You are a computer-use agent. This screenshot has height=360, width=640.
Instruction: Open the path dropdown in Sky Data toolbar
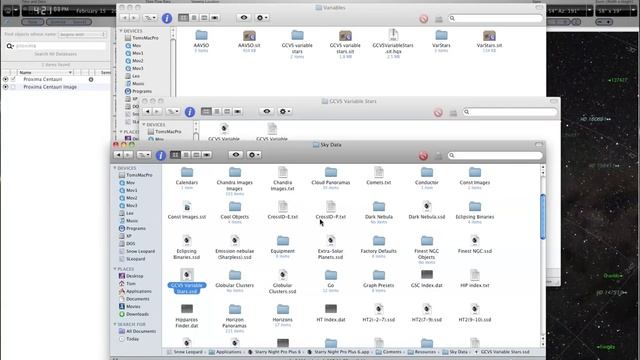[x=144, y=155]
